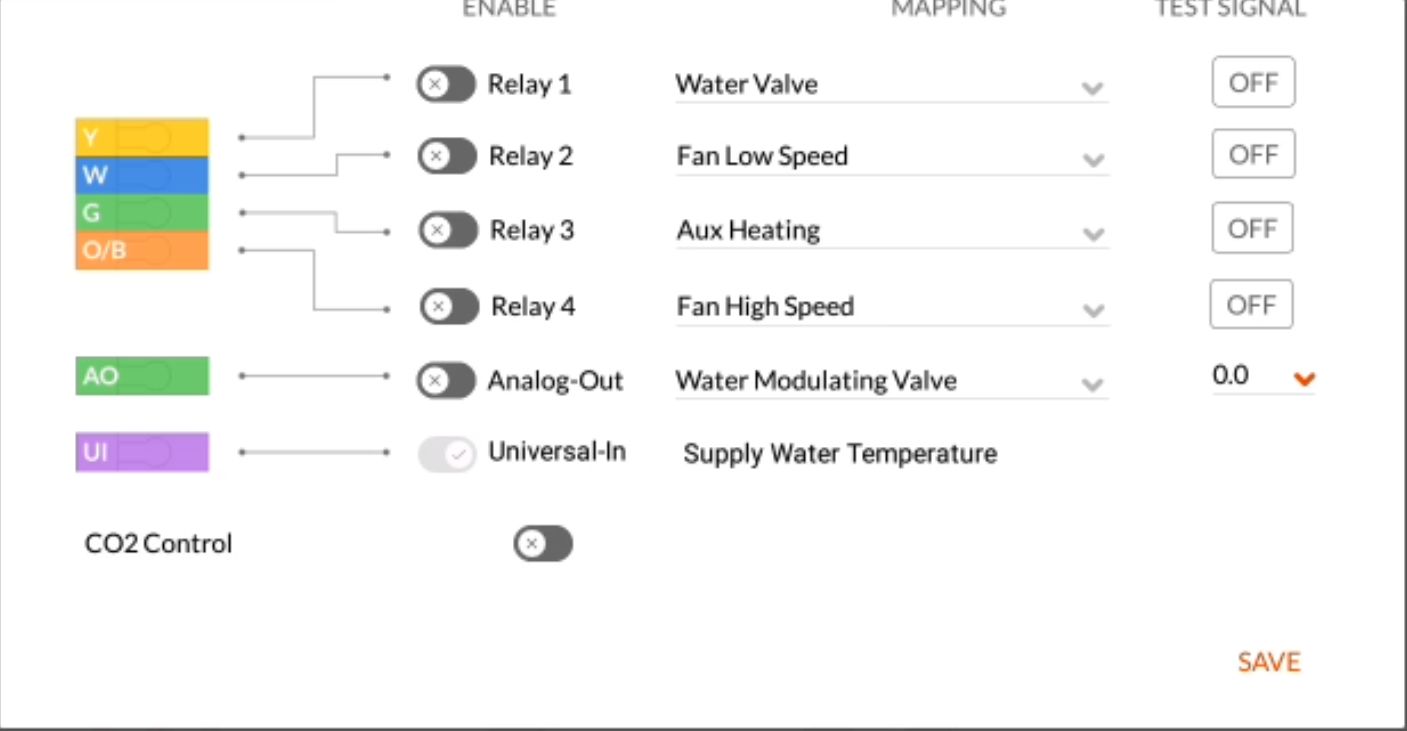Screen dimensions: 1407x731
Task: Click the green AO terminal block
Action: [x=142, y=376]
